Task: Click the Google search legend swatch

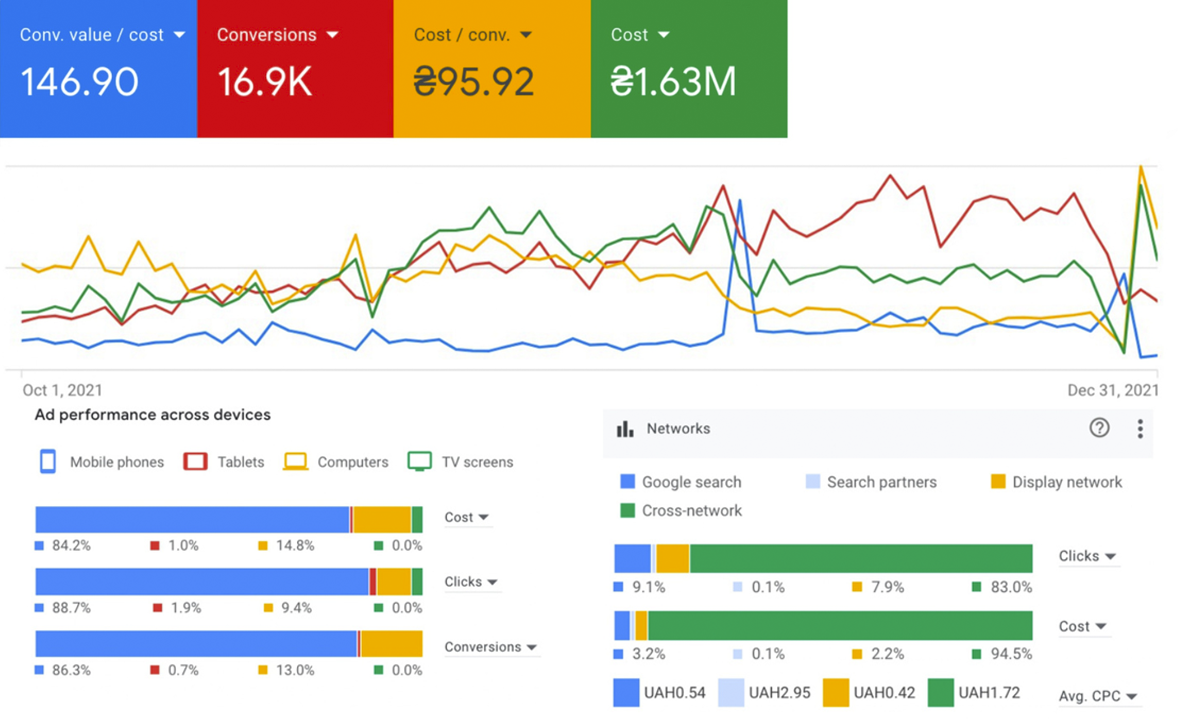Action: (628, 482)
